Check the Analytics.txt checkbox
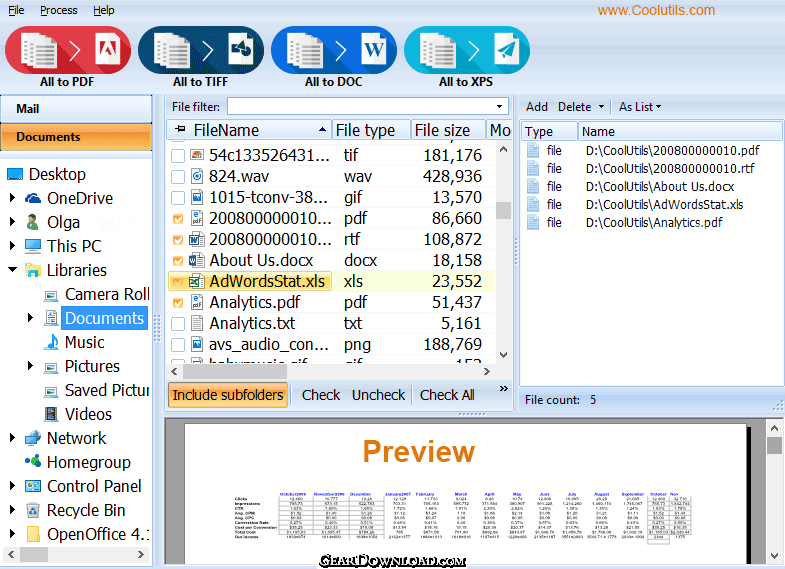Image resolution: width=785 pixels, height=569 pixels. (x=178, y=324)
